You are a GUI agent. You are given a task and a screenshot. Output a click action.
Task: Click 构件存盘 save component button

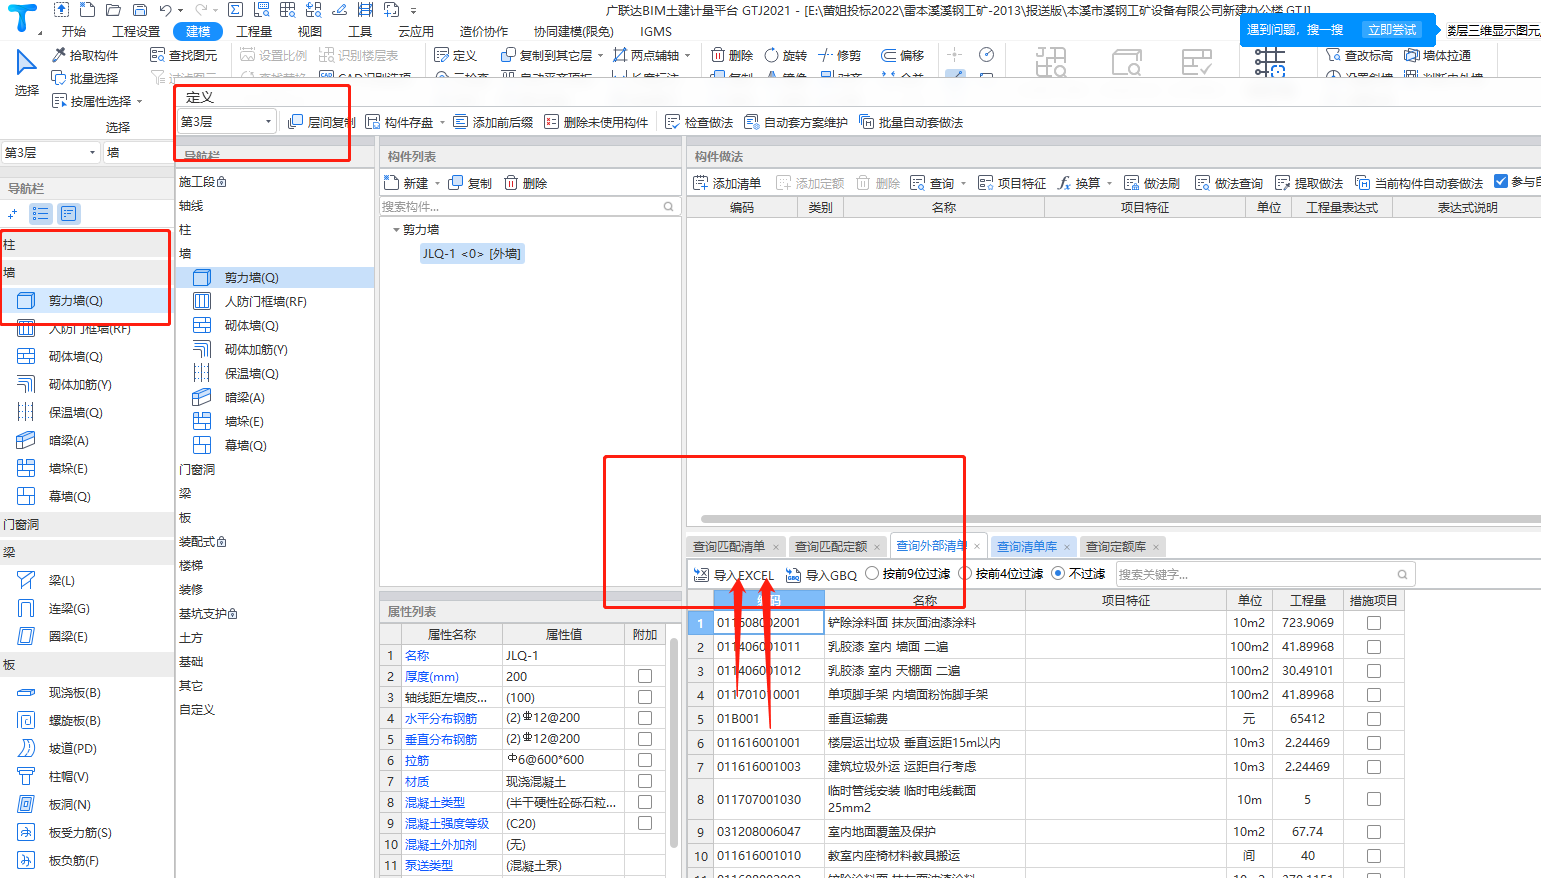pos(399,122)
